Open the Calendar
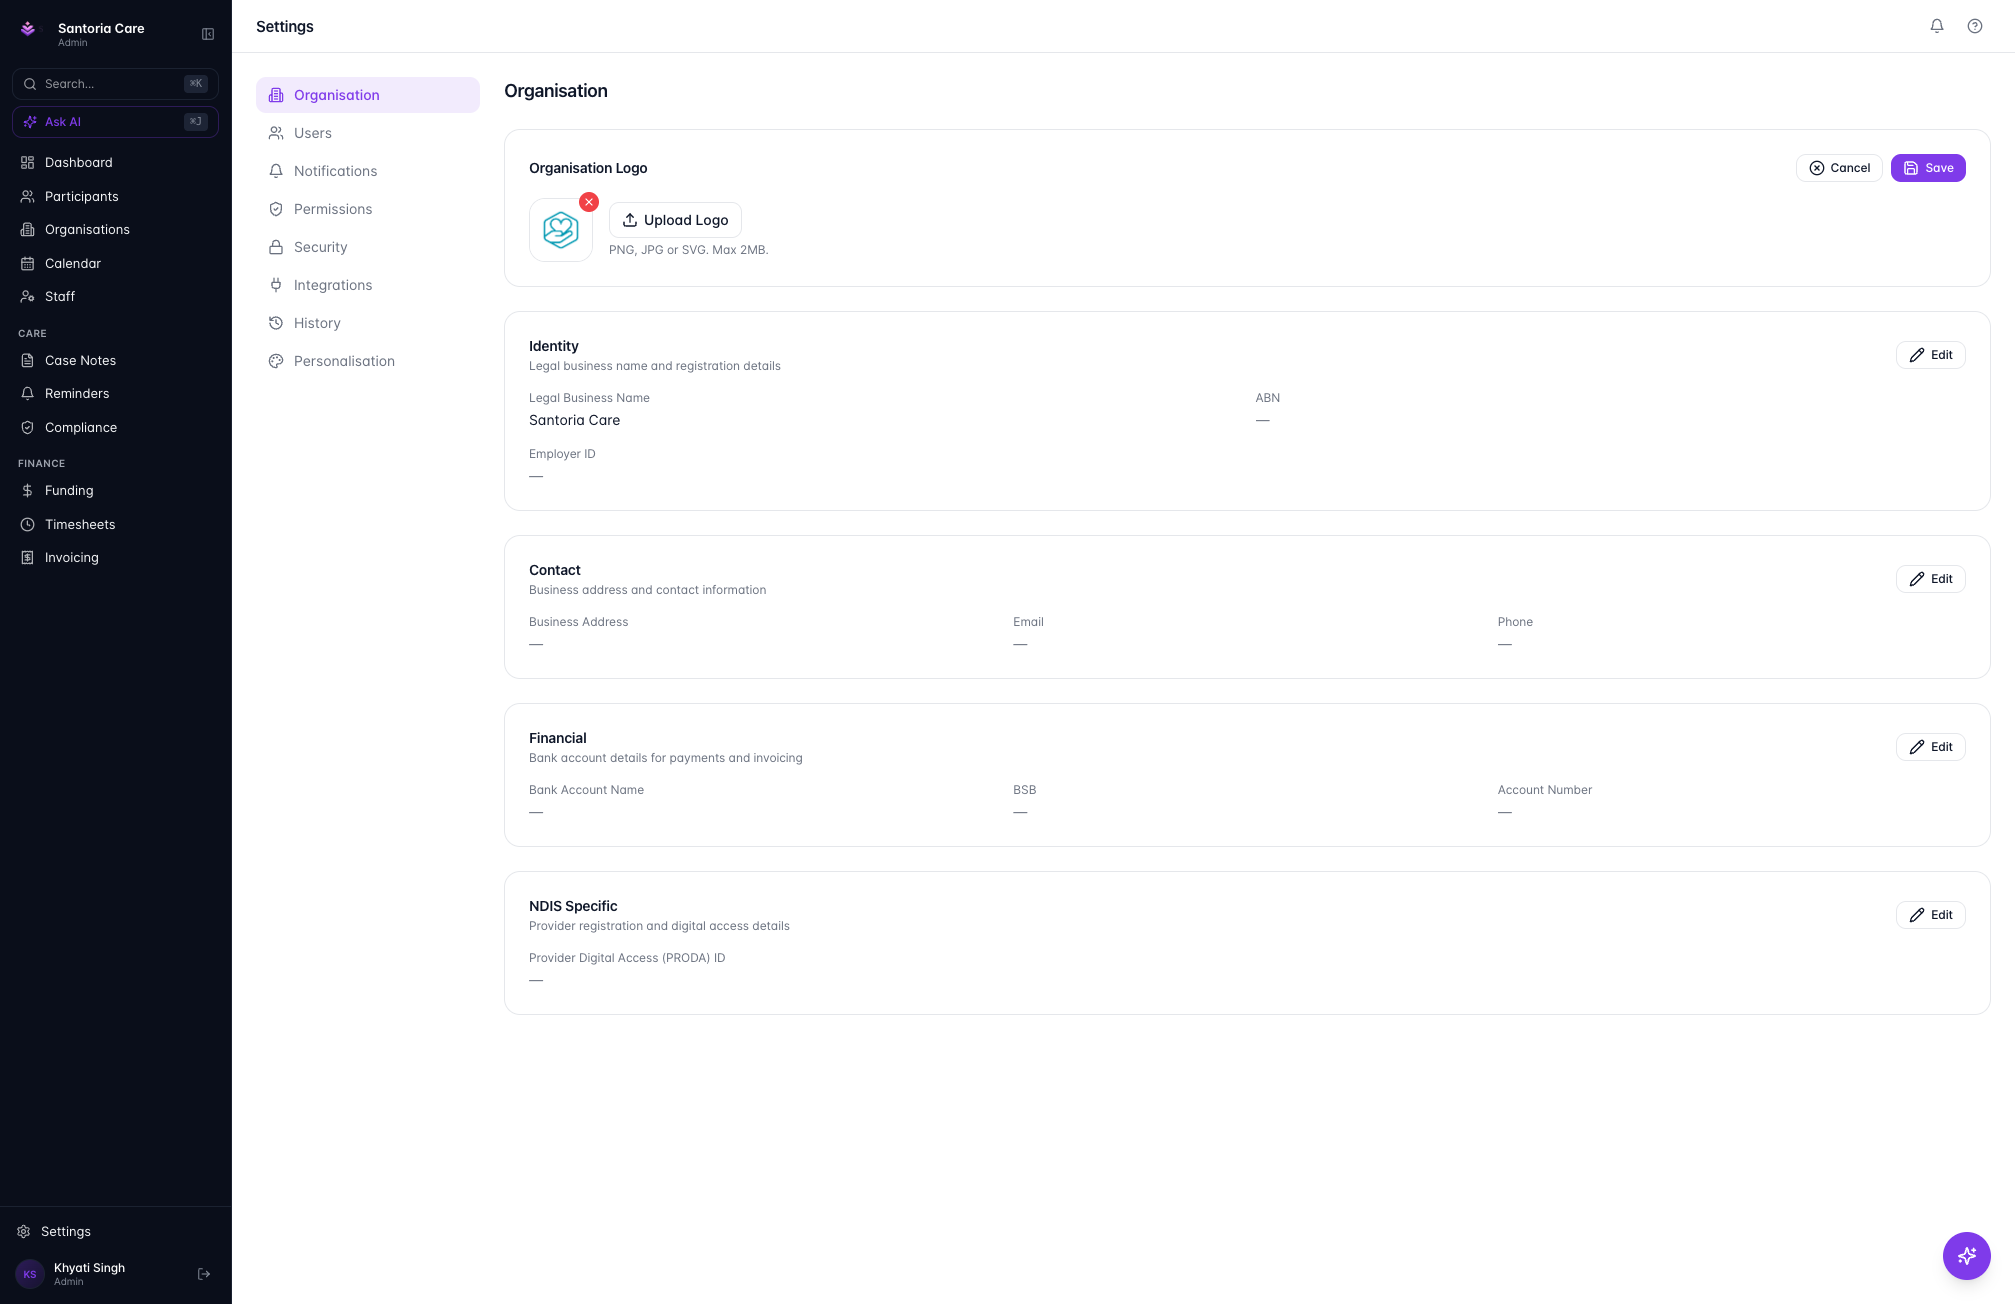This screenshot has width=2015, height=1304. pyautogui.click(x=115, y=264)
